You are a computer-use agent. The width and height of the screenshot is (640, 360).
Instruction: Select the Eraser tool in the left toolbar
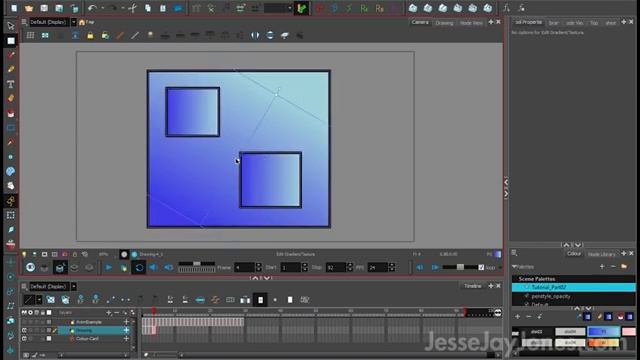[11, 98]
